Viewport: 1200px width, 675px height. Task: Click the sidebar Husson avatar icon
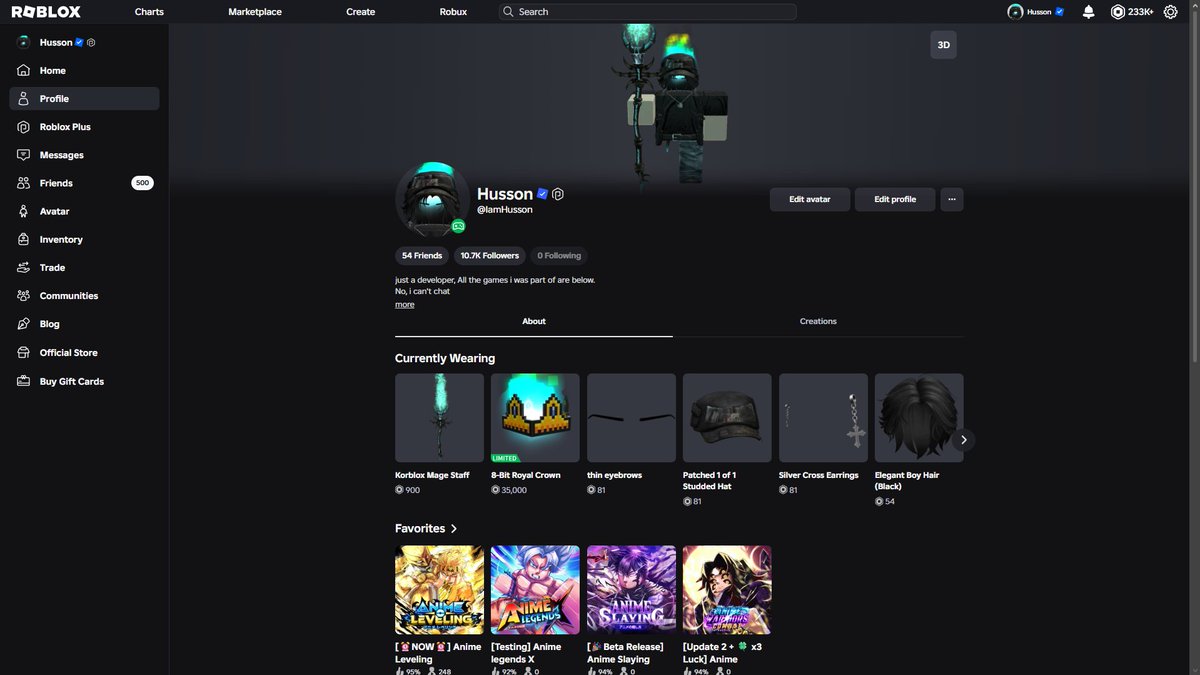pos(23,42)
